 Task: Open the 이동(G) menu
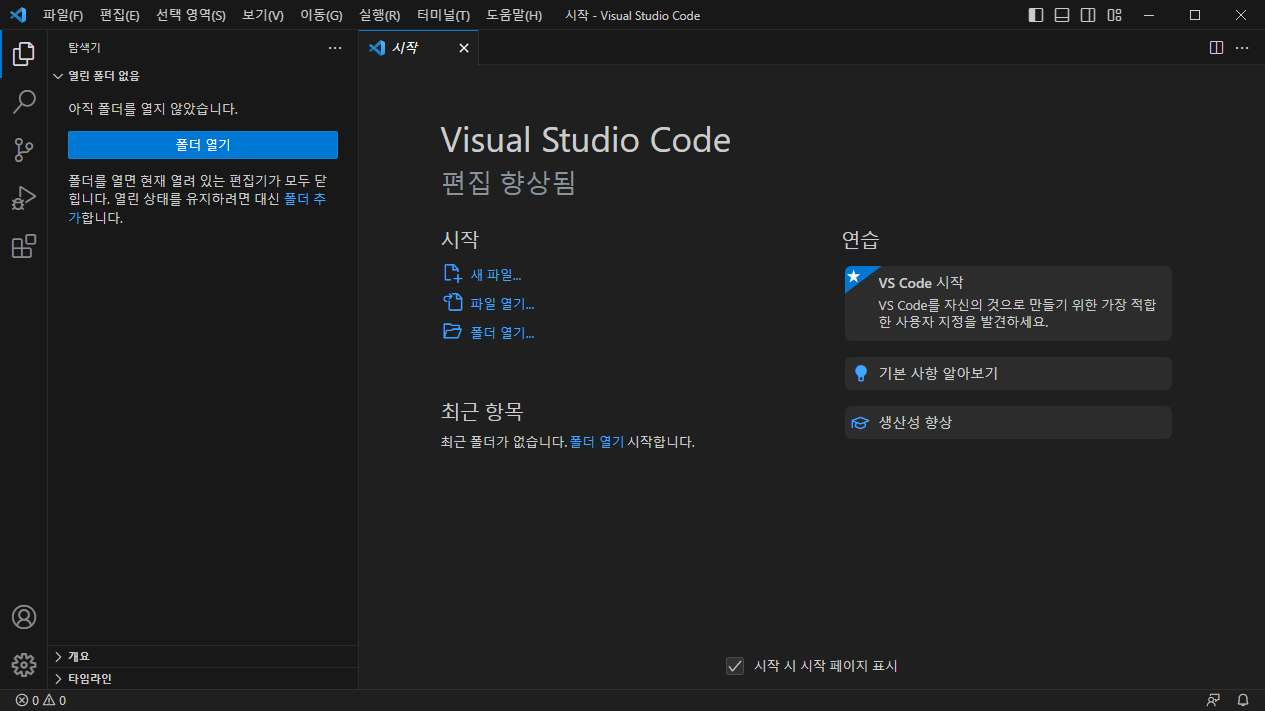pyautogui.click(x=321, y=15)
